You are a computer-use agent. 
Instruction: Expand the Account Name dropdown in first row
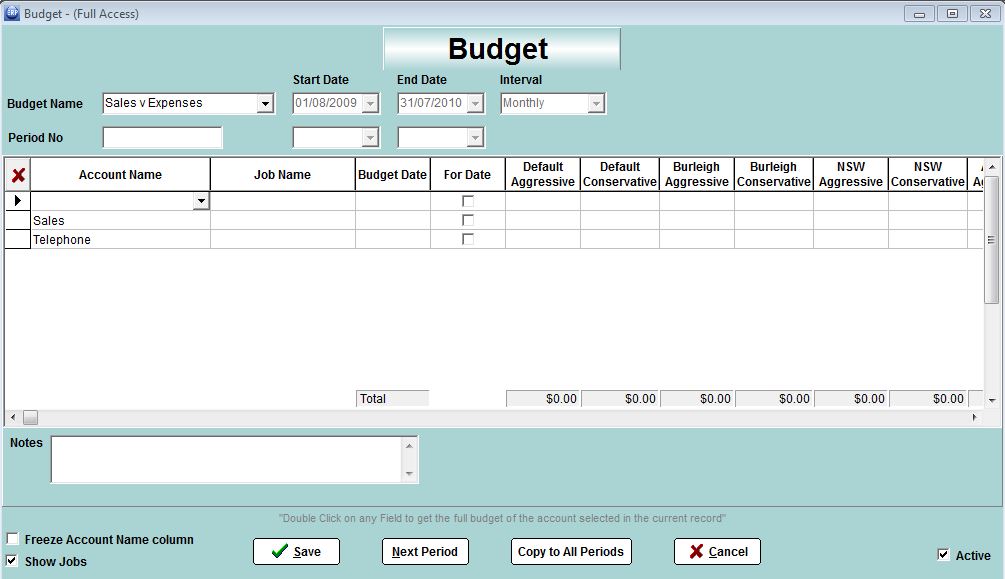coord(201,201)
